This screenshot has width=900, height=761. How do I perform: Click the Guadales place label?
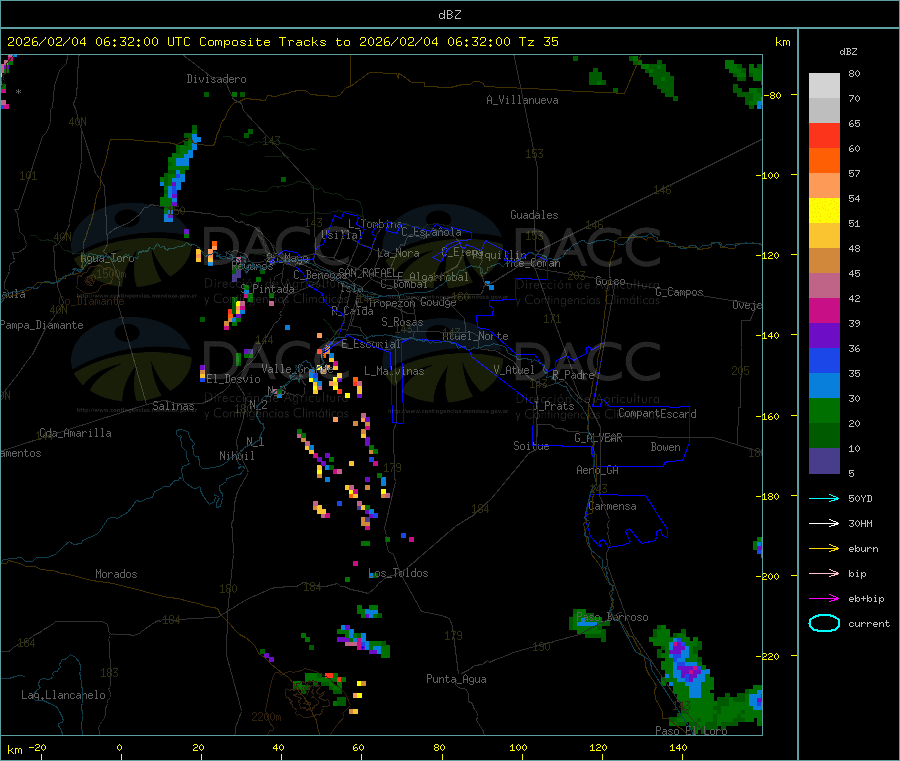[534, 215]
